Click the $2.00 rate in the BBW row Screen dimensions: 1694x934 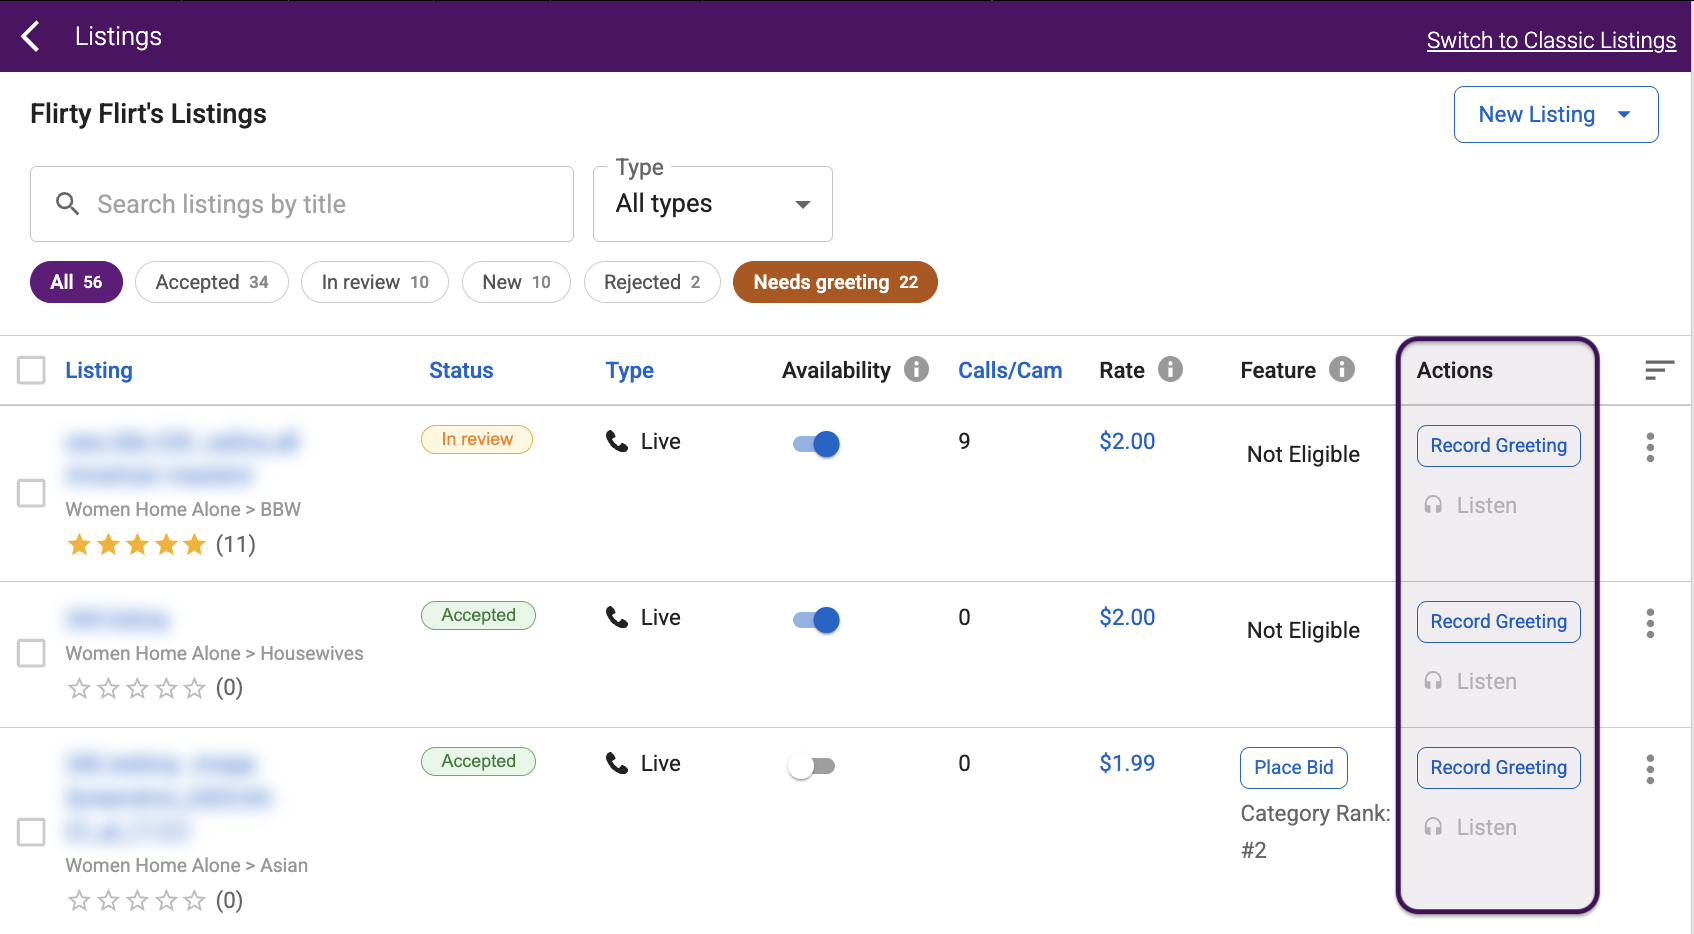pos(1127,441)
